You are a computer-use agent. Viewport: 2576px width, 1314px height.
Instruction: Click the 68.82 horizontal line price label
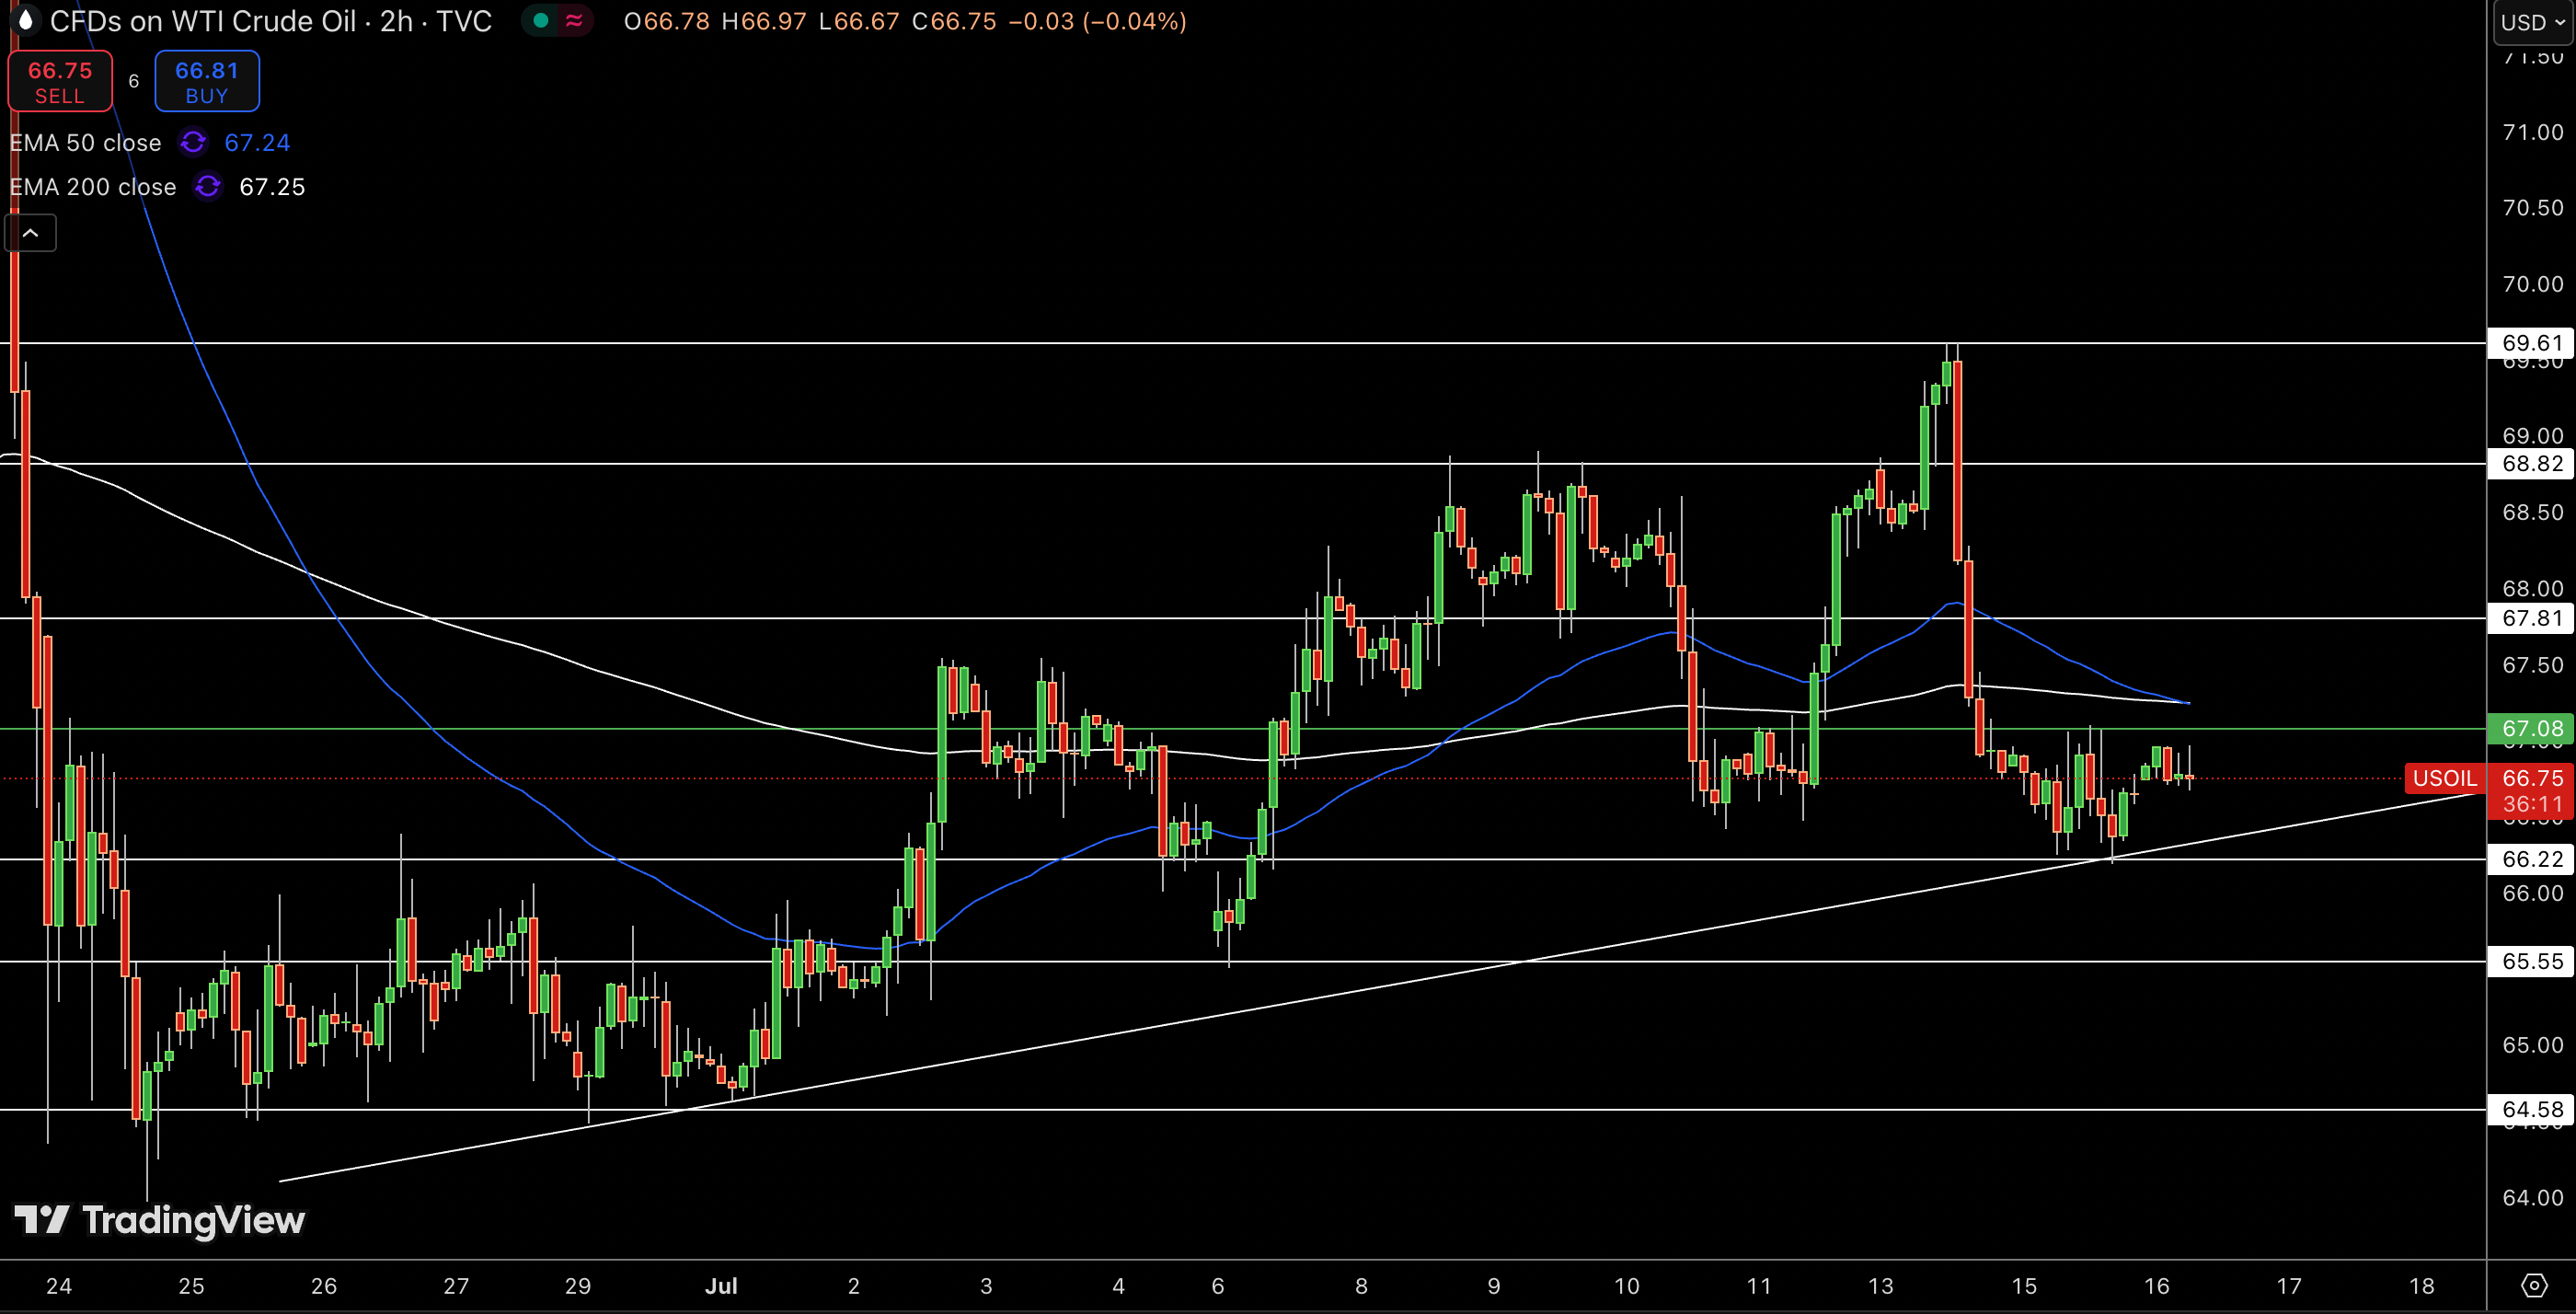[x=2531, y=464]
